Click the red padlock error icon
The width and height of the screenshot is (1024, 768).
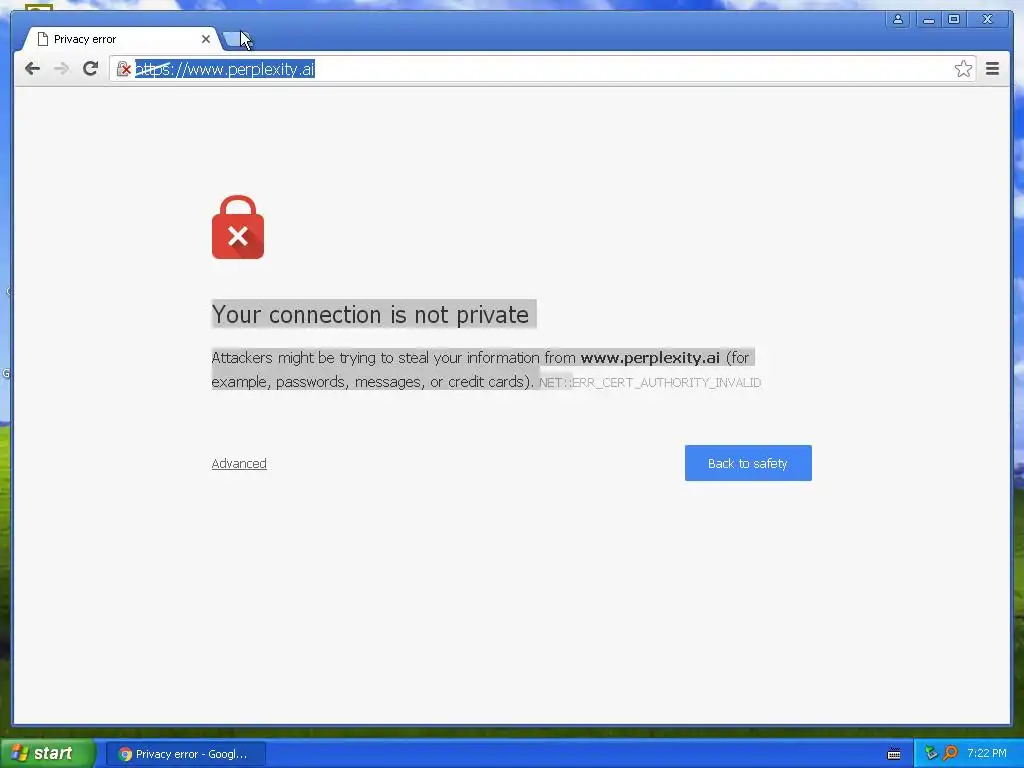[238, 227]
